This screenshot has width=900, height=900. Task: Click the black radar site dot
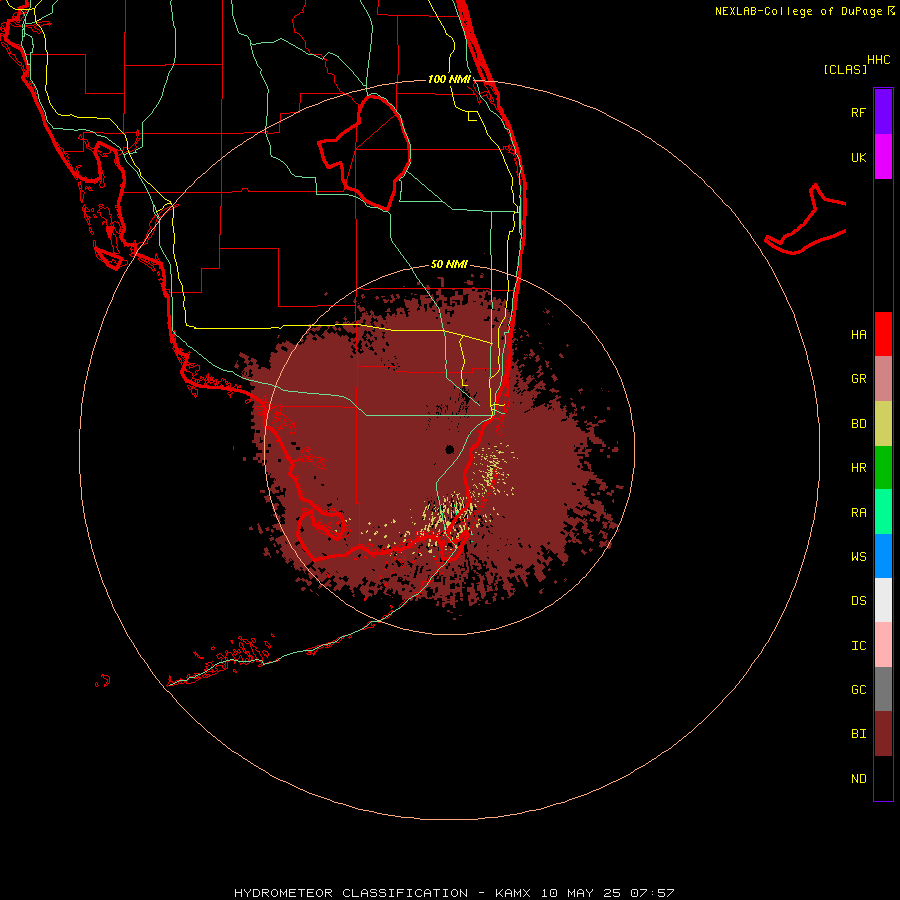click(x=449, y=449)
